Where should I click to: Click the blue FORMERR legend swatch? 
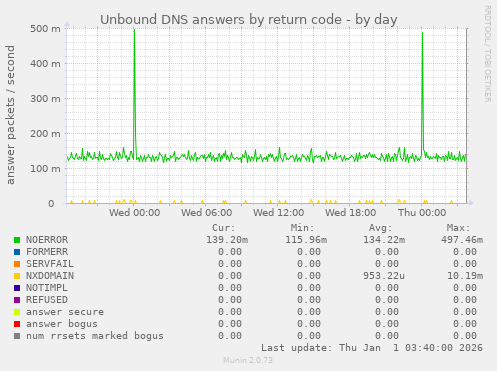[17, 252]
